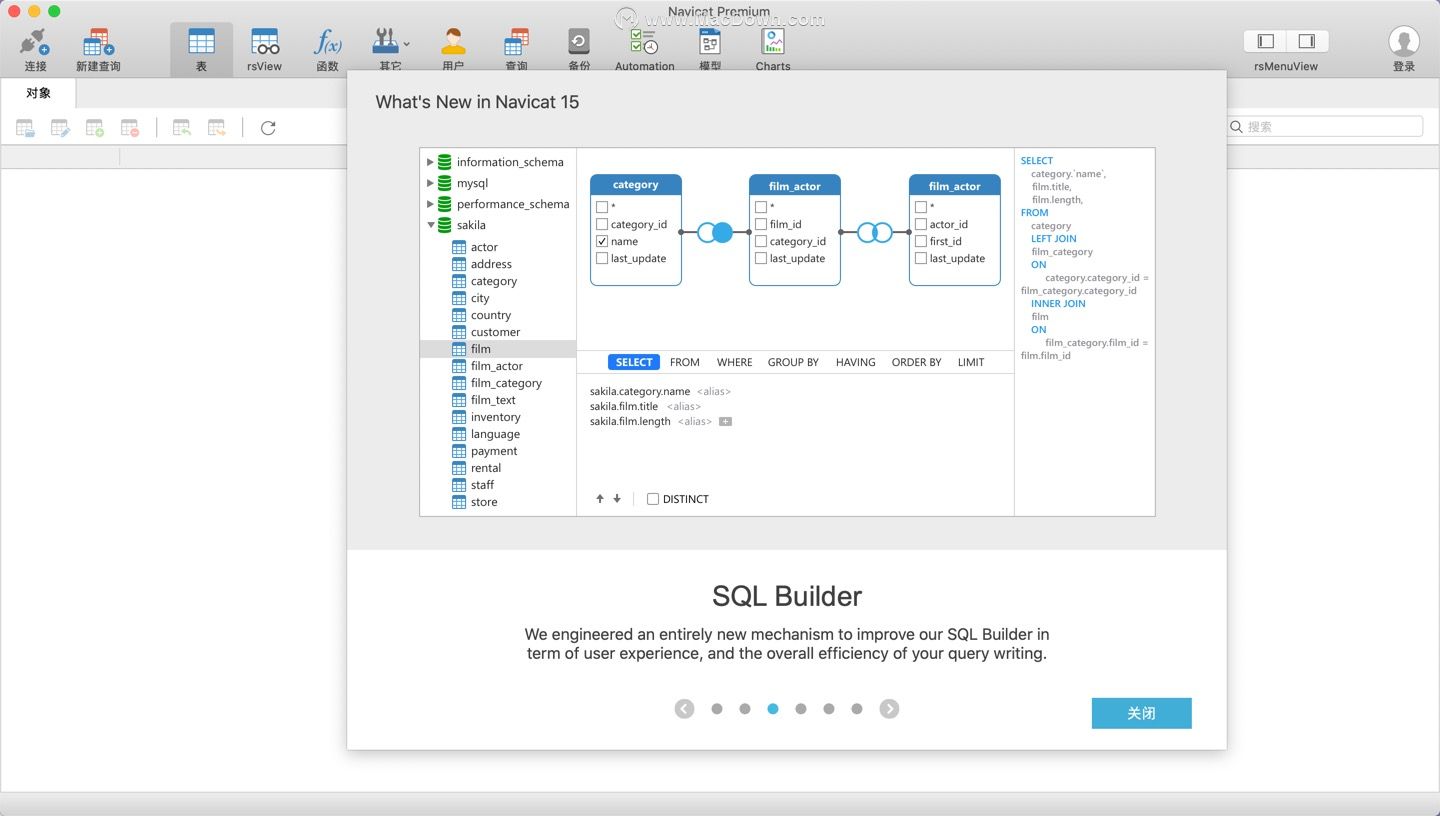The height and width of the screenshot is (816, 1440).
Task: Open the rsView views icon
Action: (x=265, y=49)
